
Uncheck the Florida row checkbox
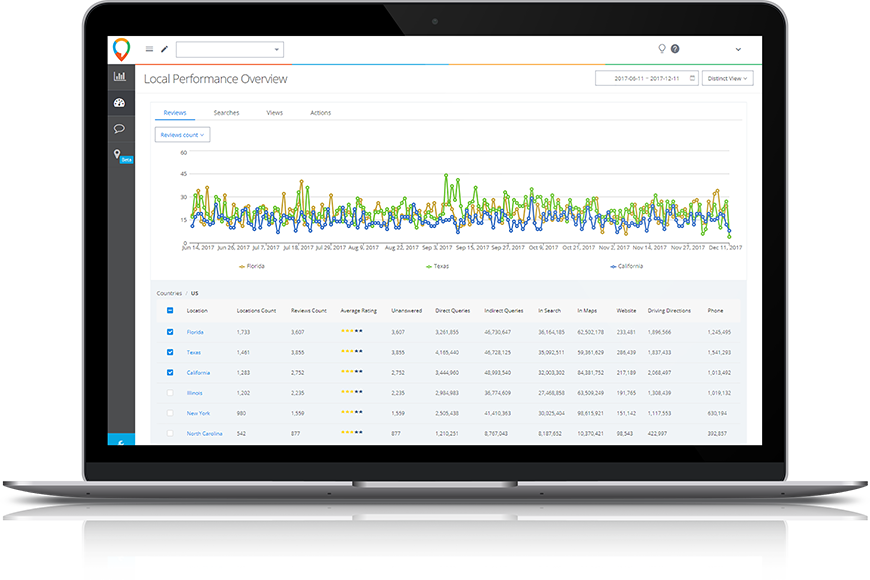tap(170, 332)
